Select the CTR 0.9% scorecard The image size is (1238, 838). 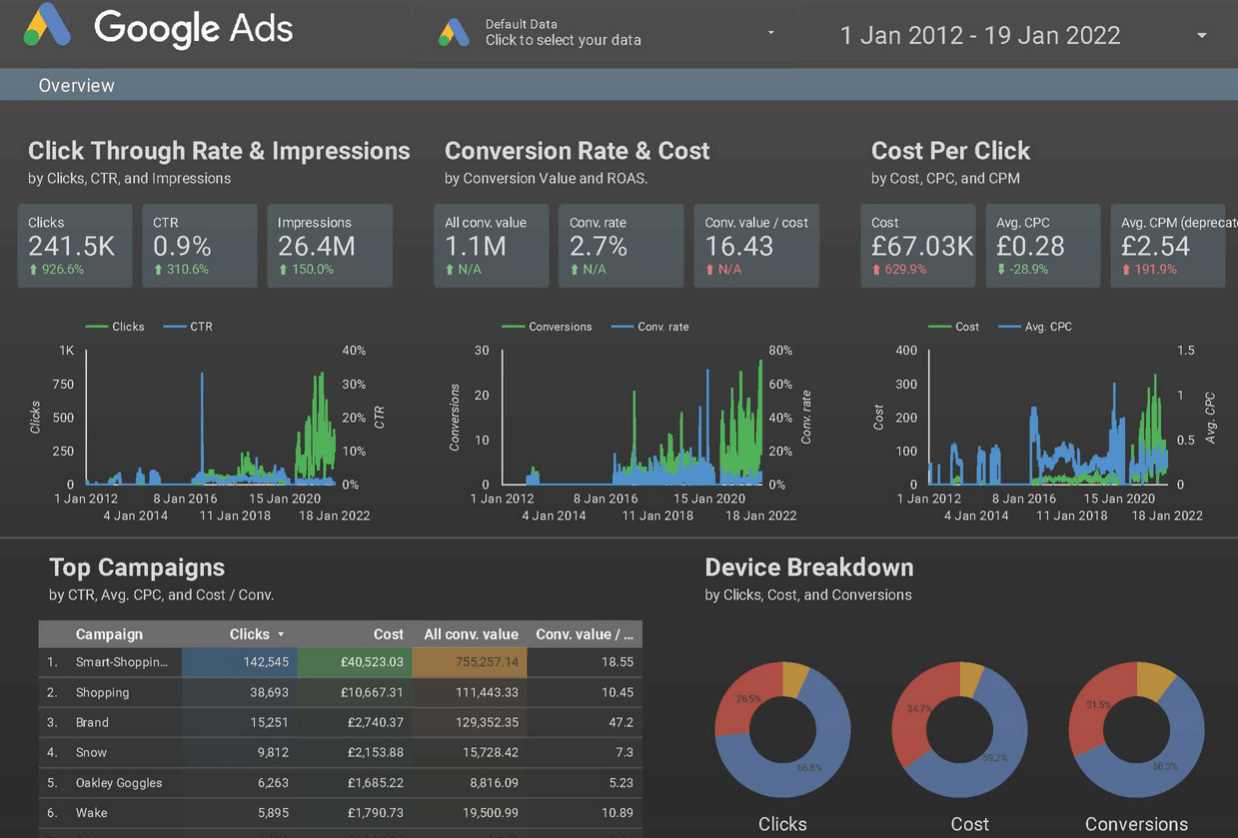[x=199, y=246]
